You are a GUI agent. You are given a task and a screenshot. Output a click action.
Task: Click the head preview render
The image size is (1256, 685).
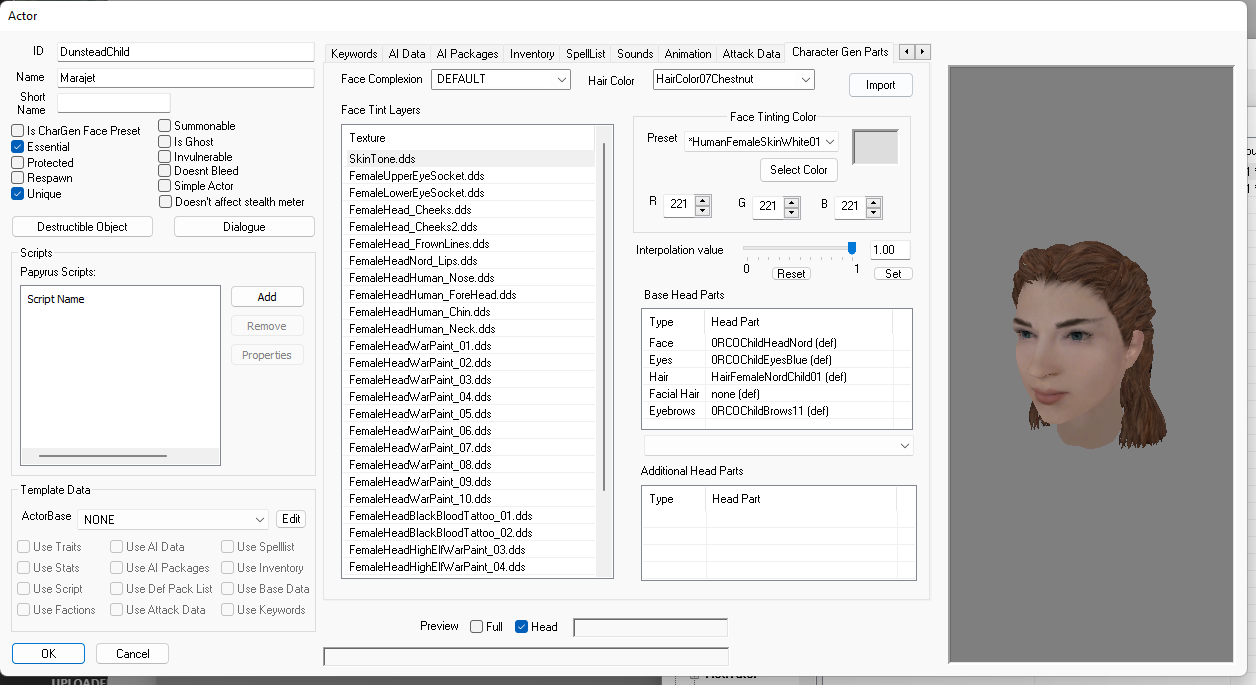pyautogui.click(x=1090, y=364)
